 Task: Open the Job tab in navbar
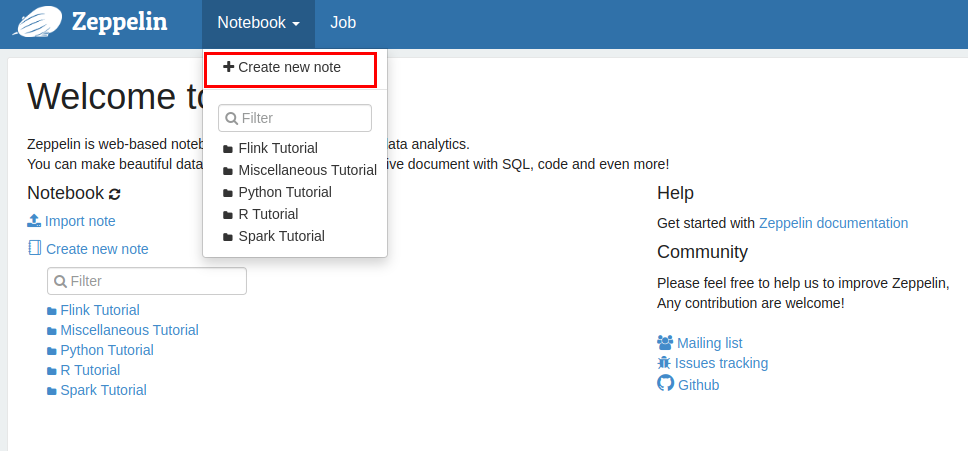click(343, 23)
